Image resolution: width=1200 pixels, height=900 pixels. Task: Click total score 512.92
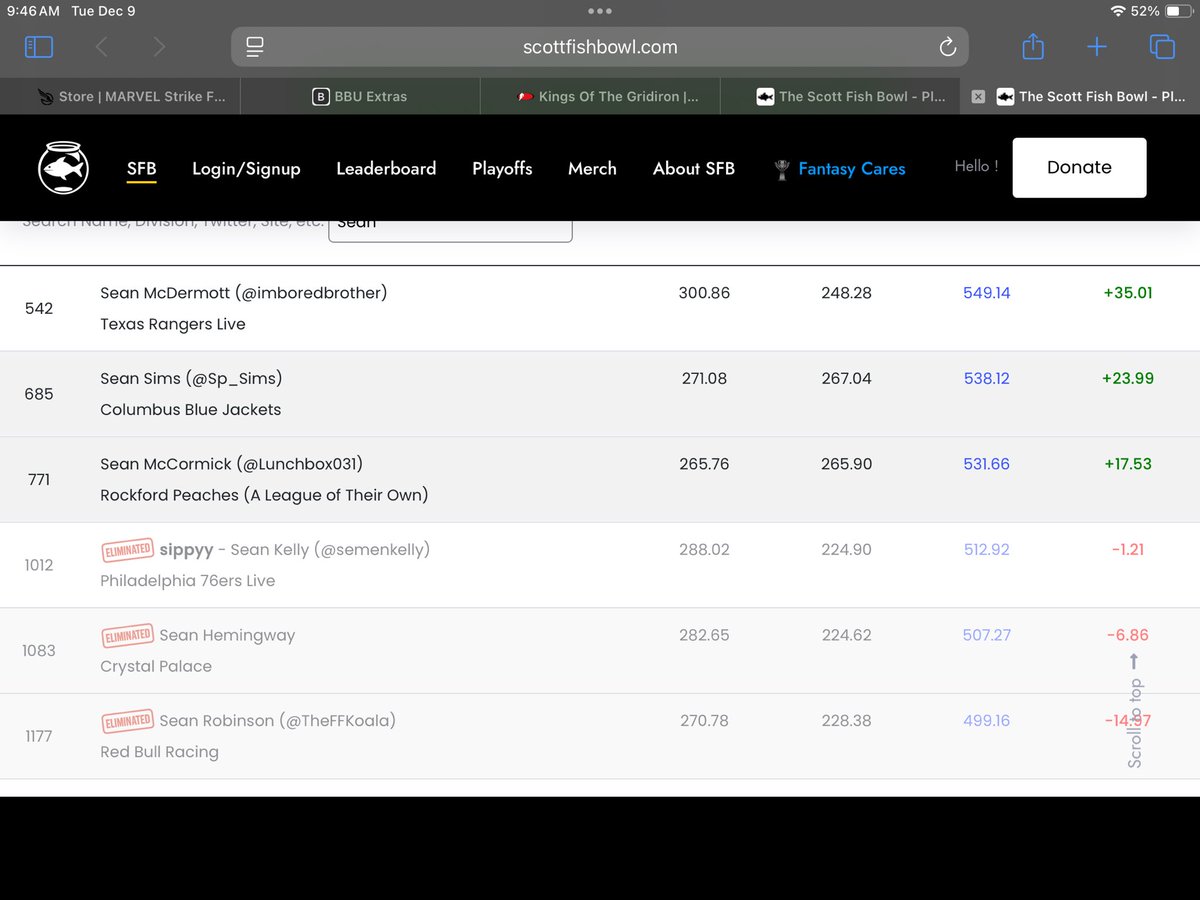click(986, 549)
